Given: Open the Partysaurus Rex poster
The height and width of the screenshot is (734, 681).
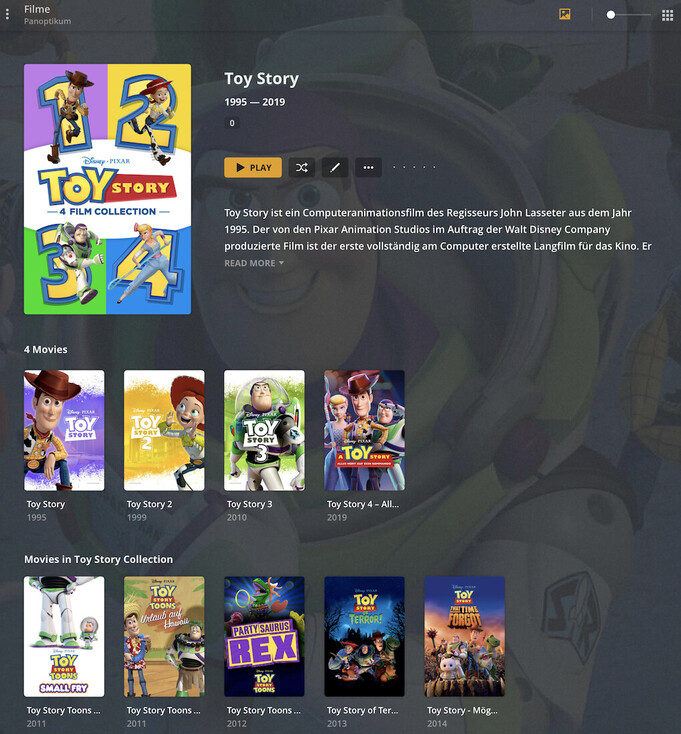Looking at the screenshot, I should (x=264, y=636).
